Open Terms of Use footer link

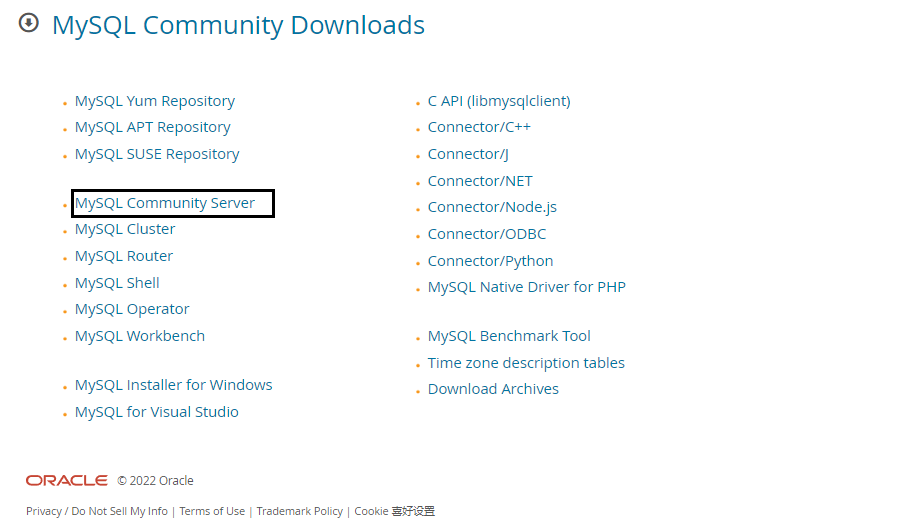[x=212, y=511]
